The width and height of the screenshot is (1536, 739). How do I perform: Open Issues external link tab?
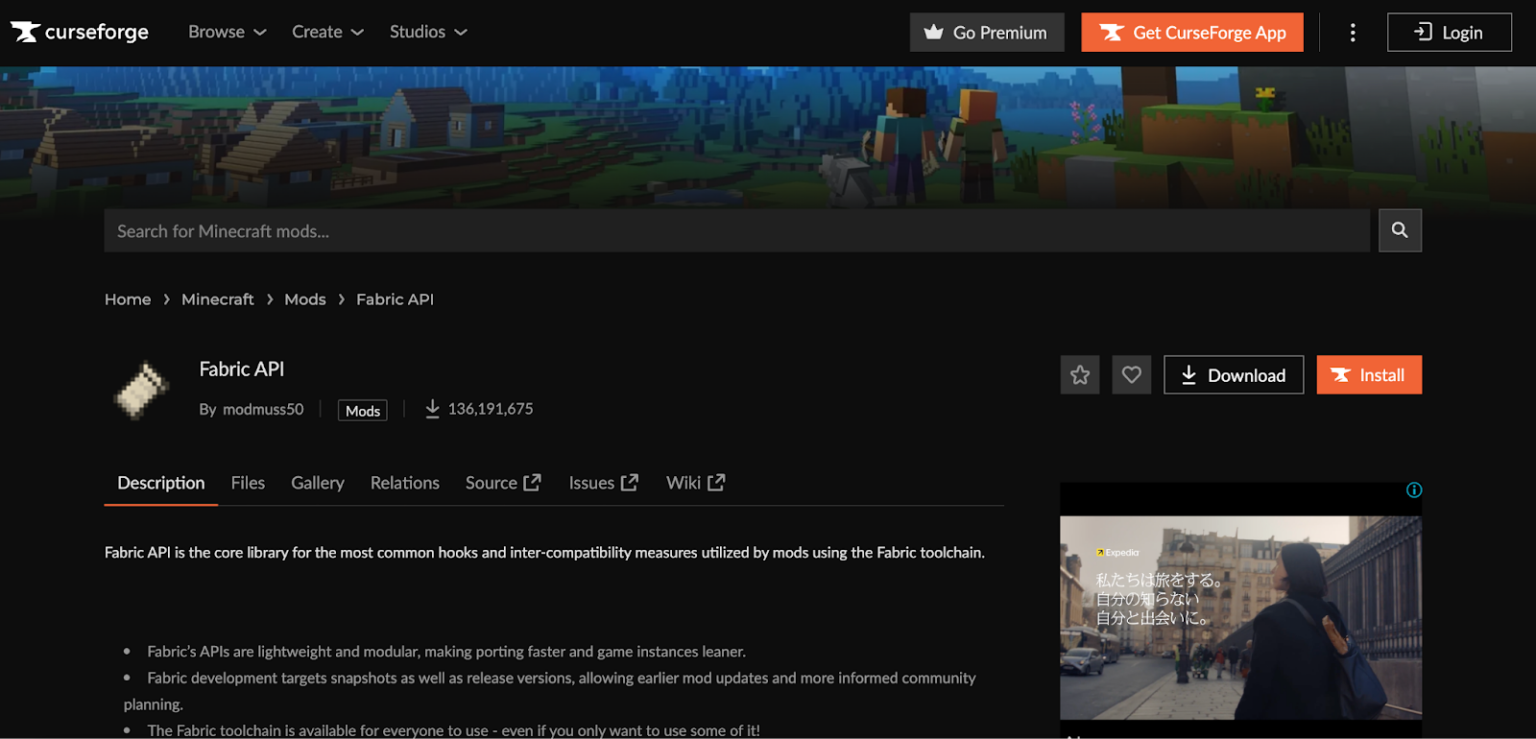[602, 483]
